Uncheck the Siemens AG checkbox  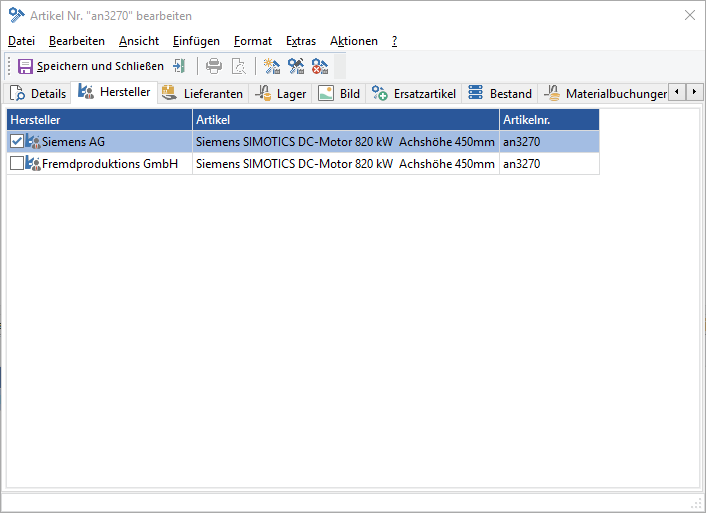click(17, 141)
